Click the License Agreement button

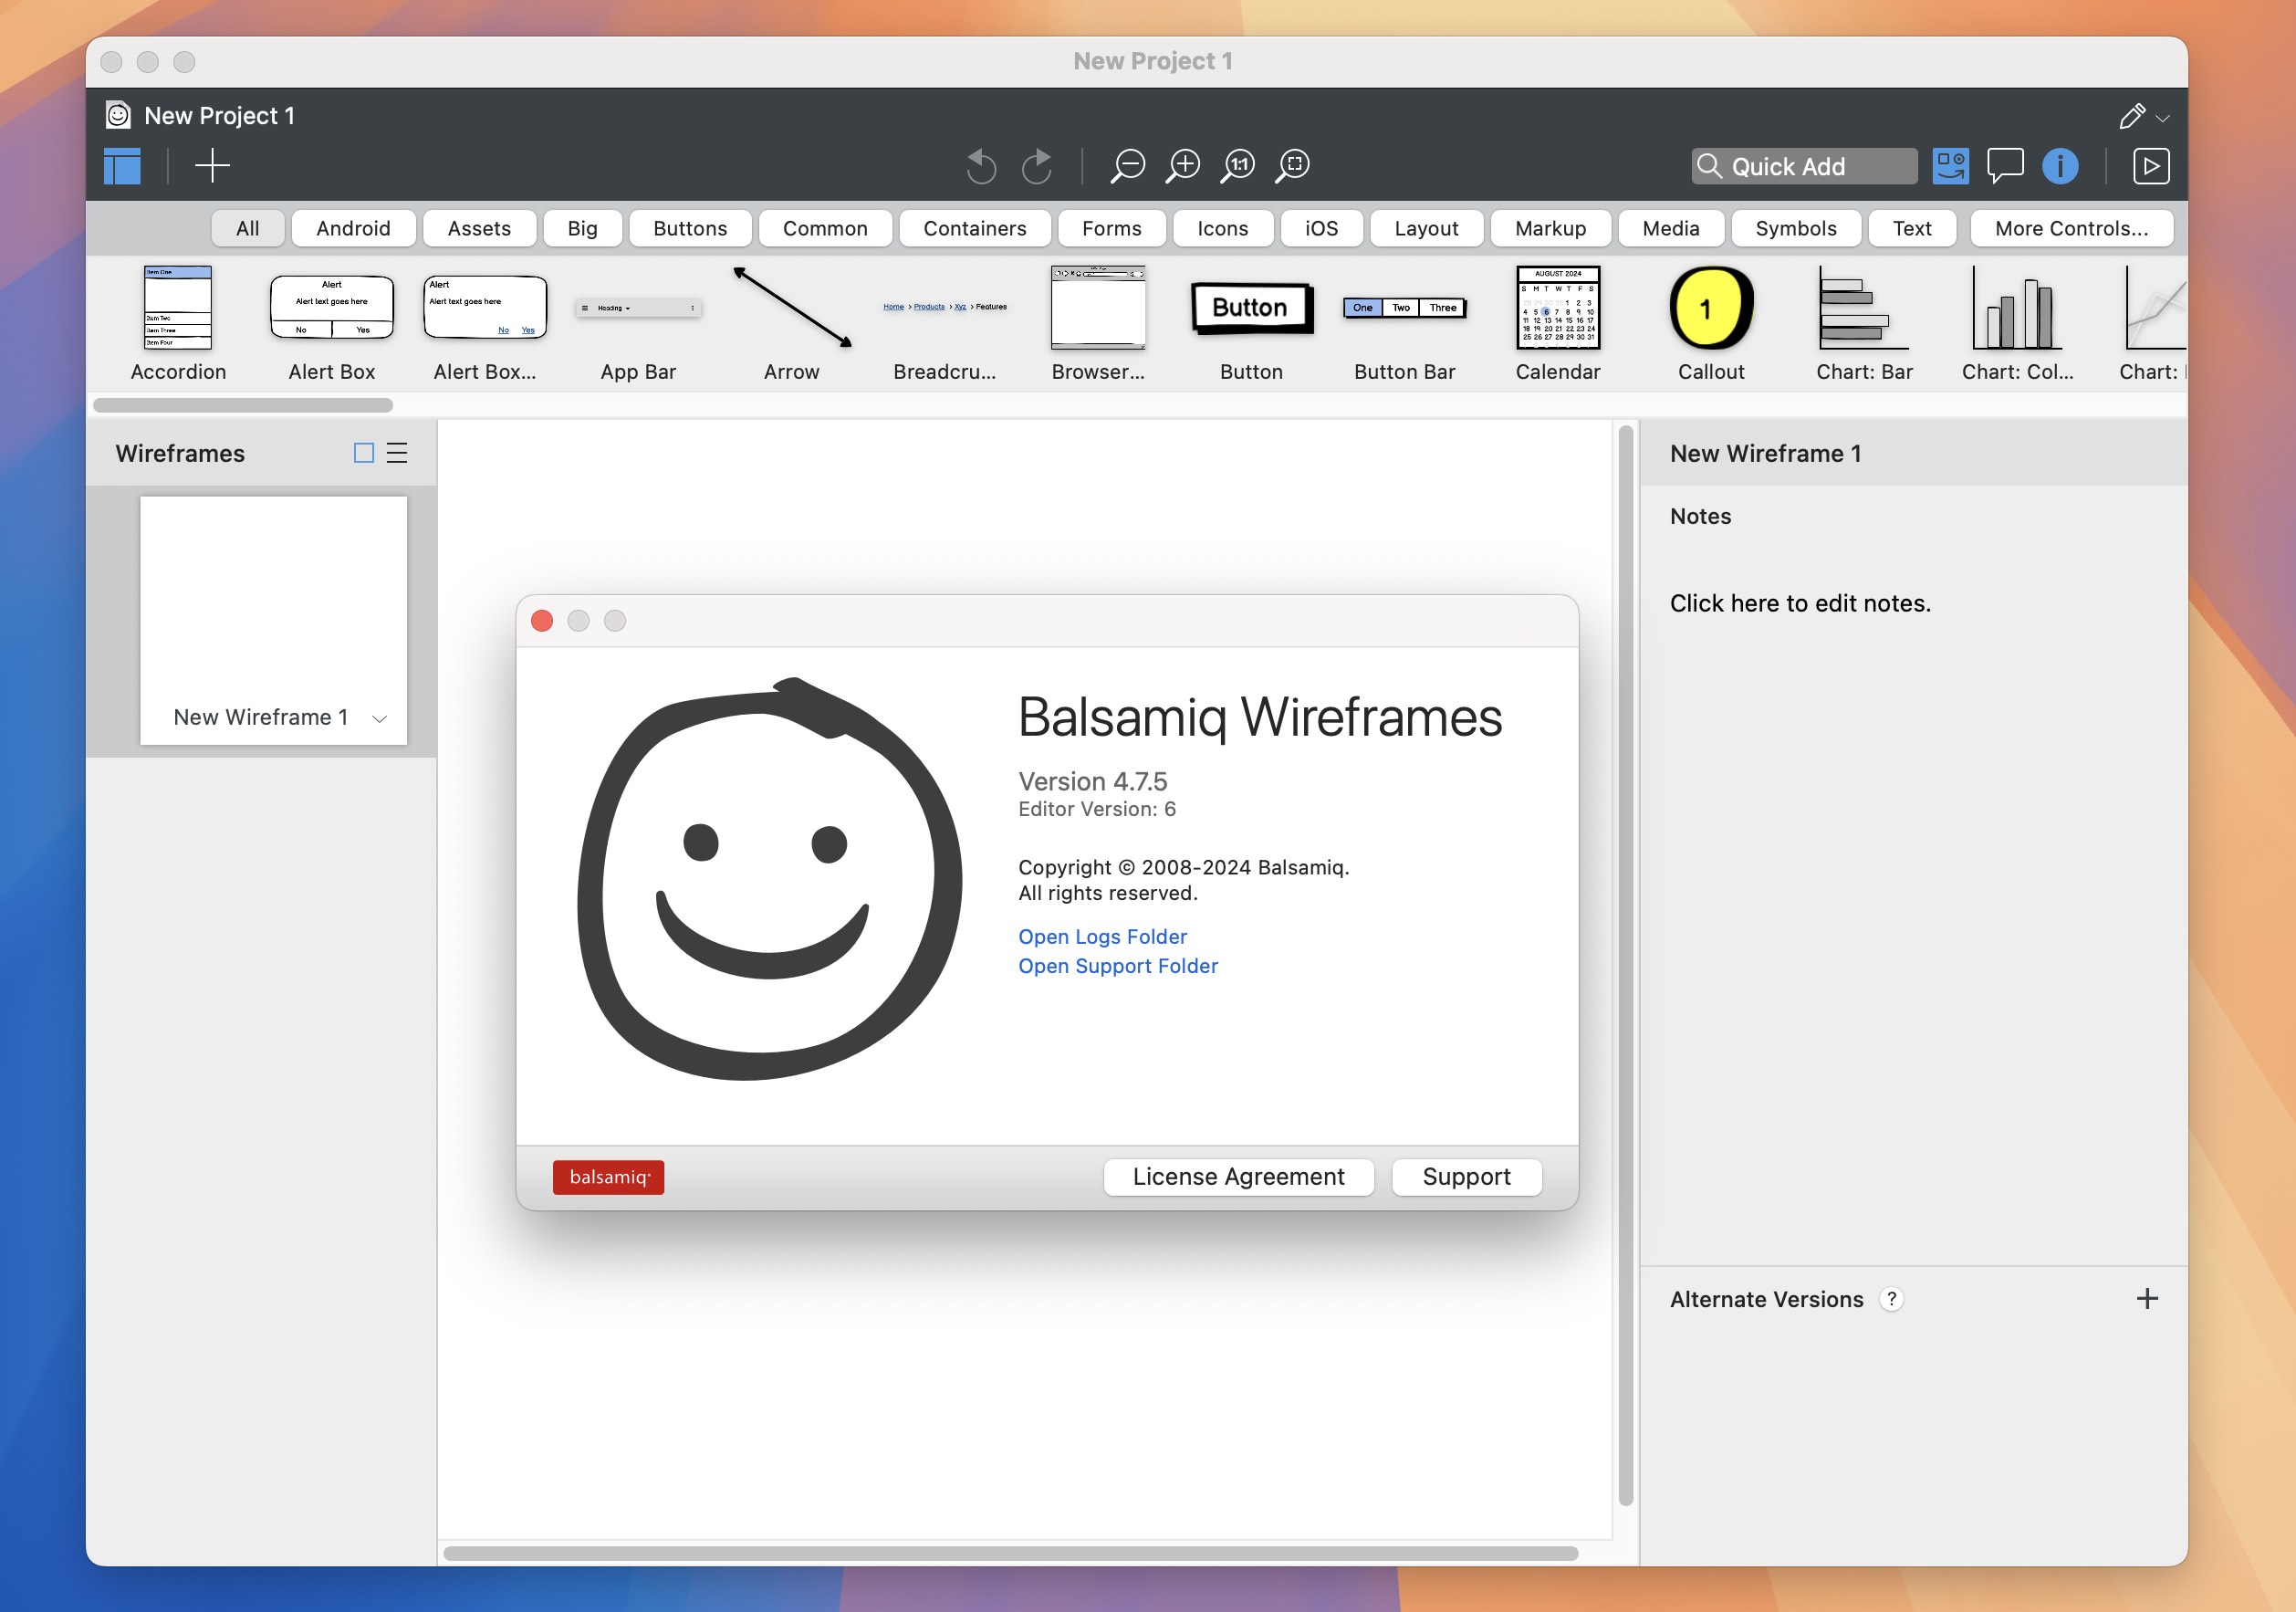pyautogui.click(x=1240, y=1176)
